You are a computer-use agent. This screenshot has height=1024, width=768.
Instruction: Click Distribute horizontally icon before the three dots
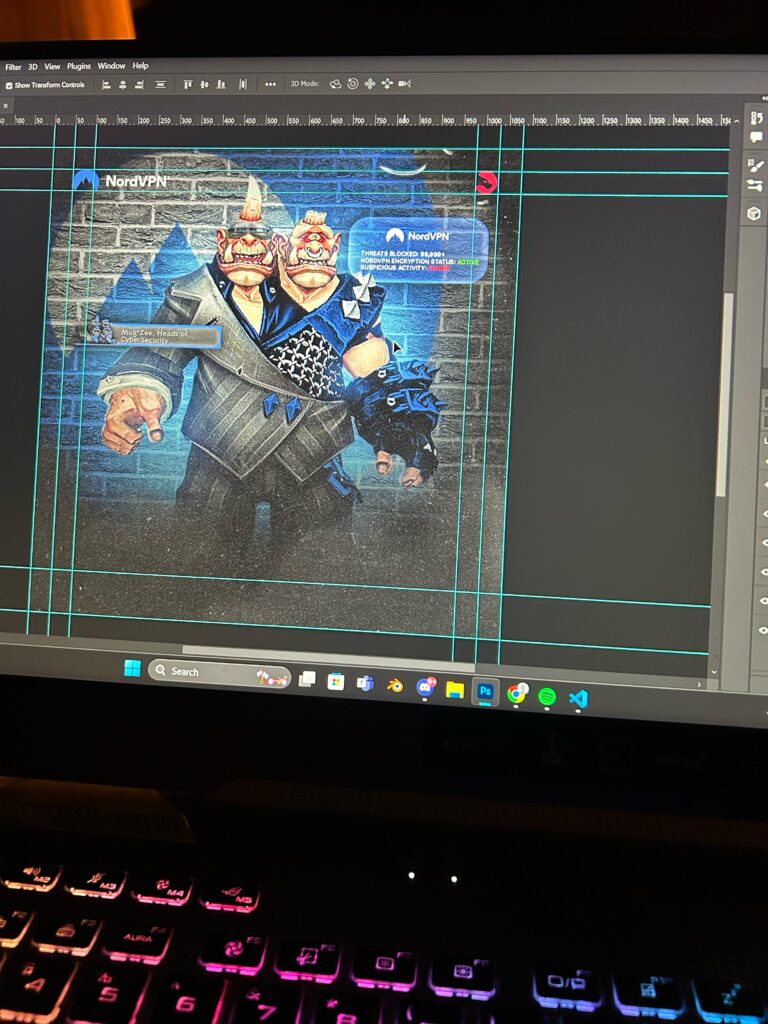point(243,84)
